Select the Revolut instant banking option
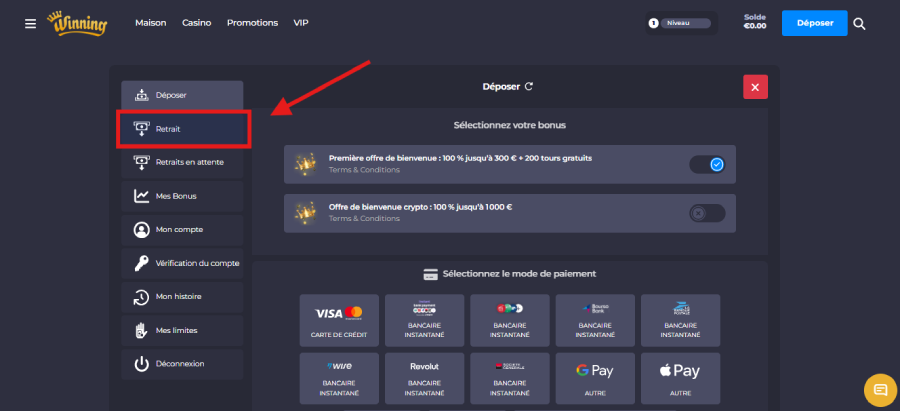The width and height of the screenshot is (900, 411). tap(424, 375)
